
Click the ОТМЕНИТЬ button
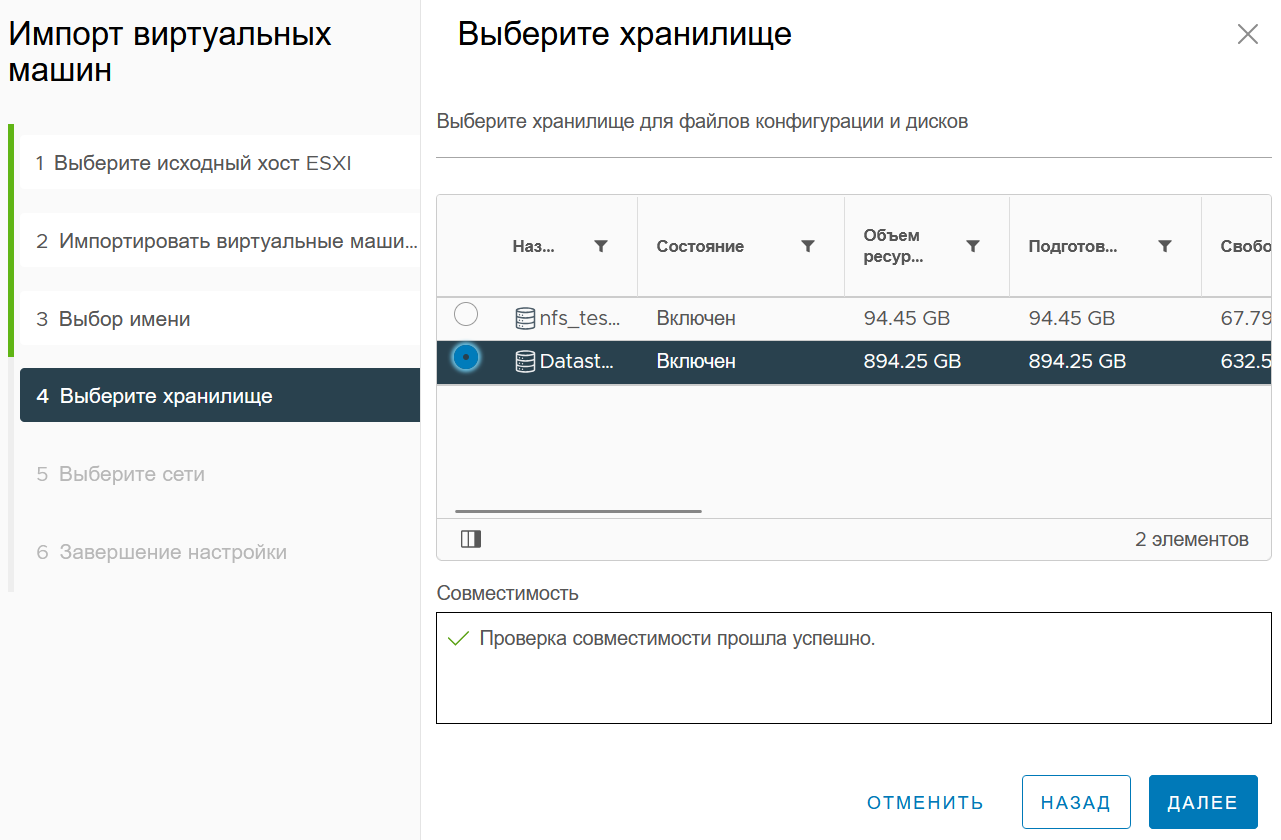pos(925,803)
